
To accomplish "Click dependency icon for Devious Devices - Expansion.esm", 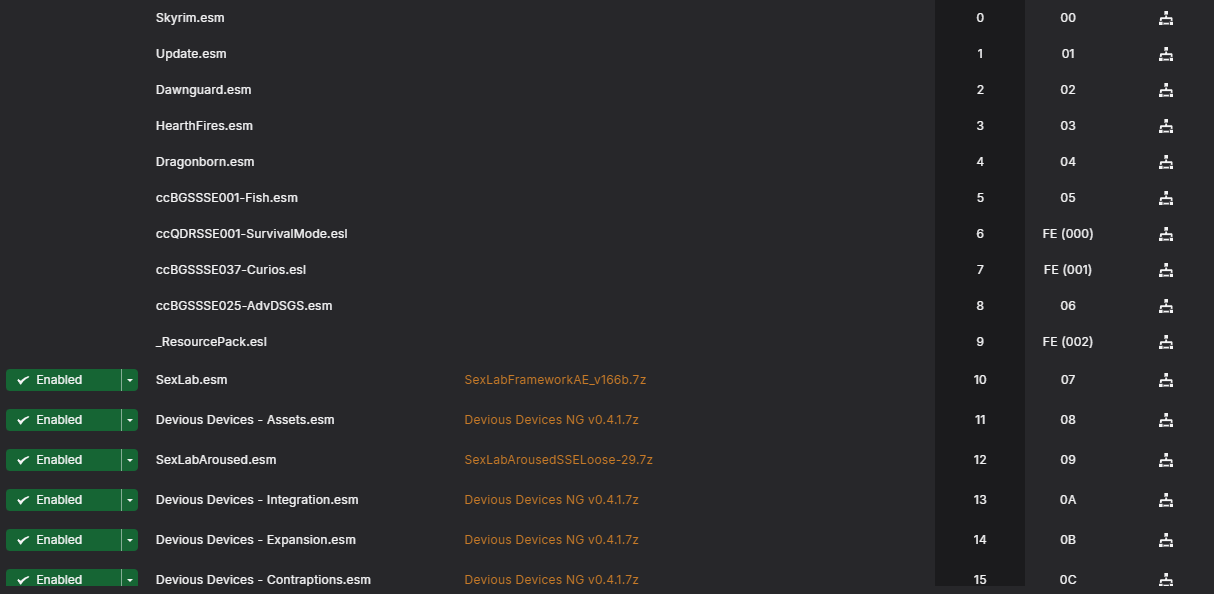I will [x=1165, y=540].
